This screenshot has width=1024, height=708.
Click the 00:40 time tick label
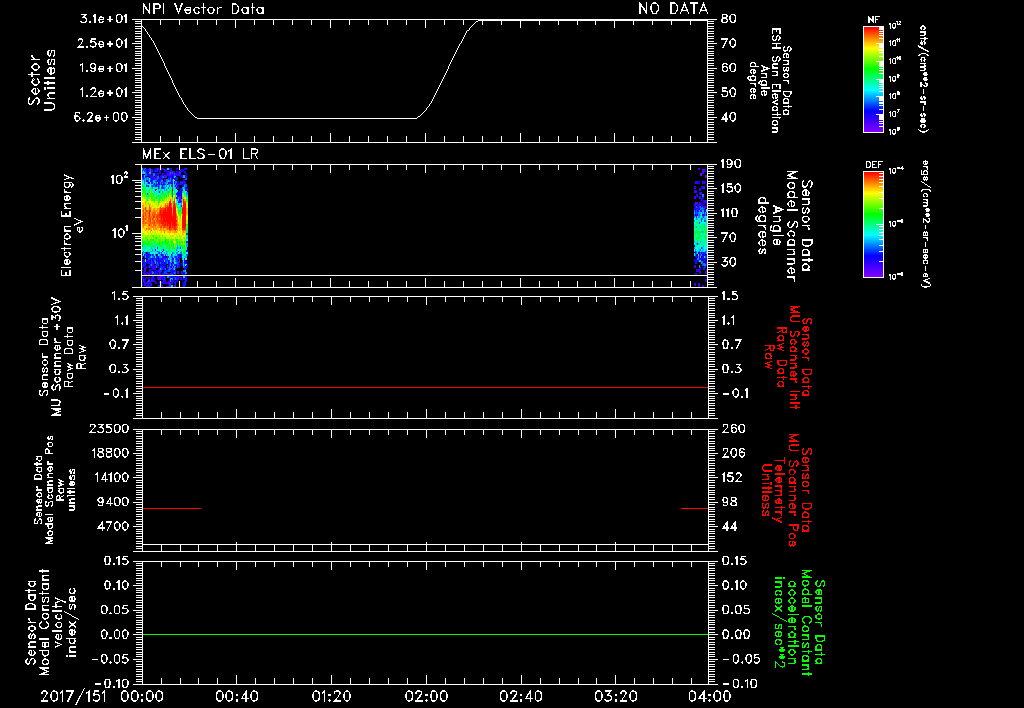tap(236, 696)
